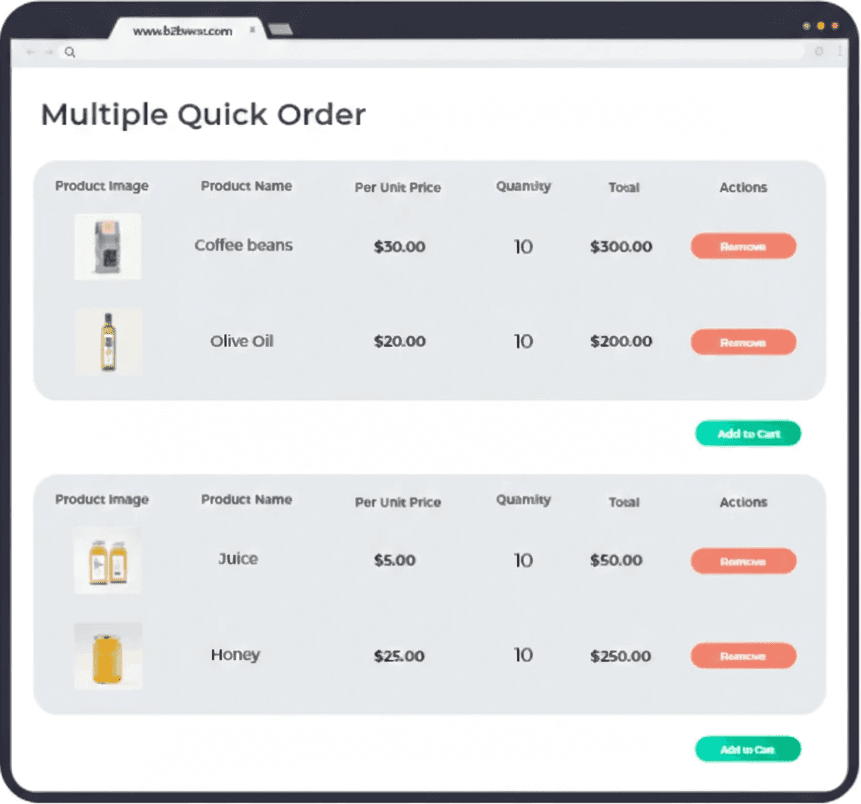Open Olive Oil bottle thumbnail
The image size is (861, 804).
[108, 342]
